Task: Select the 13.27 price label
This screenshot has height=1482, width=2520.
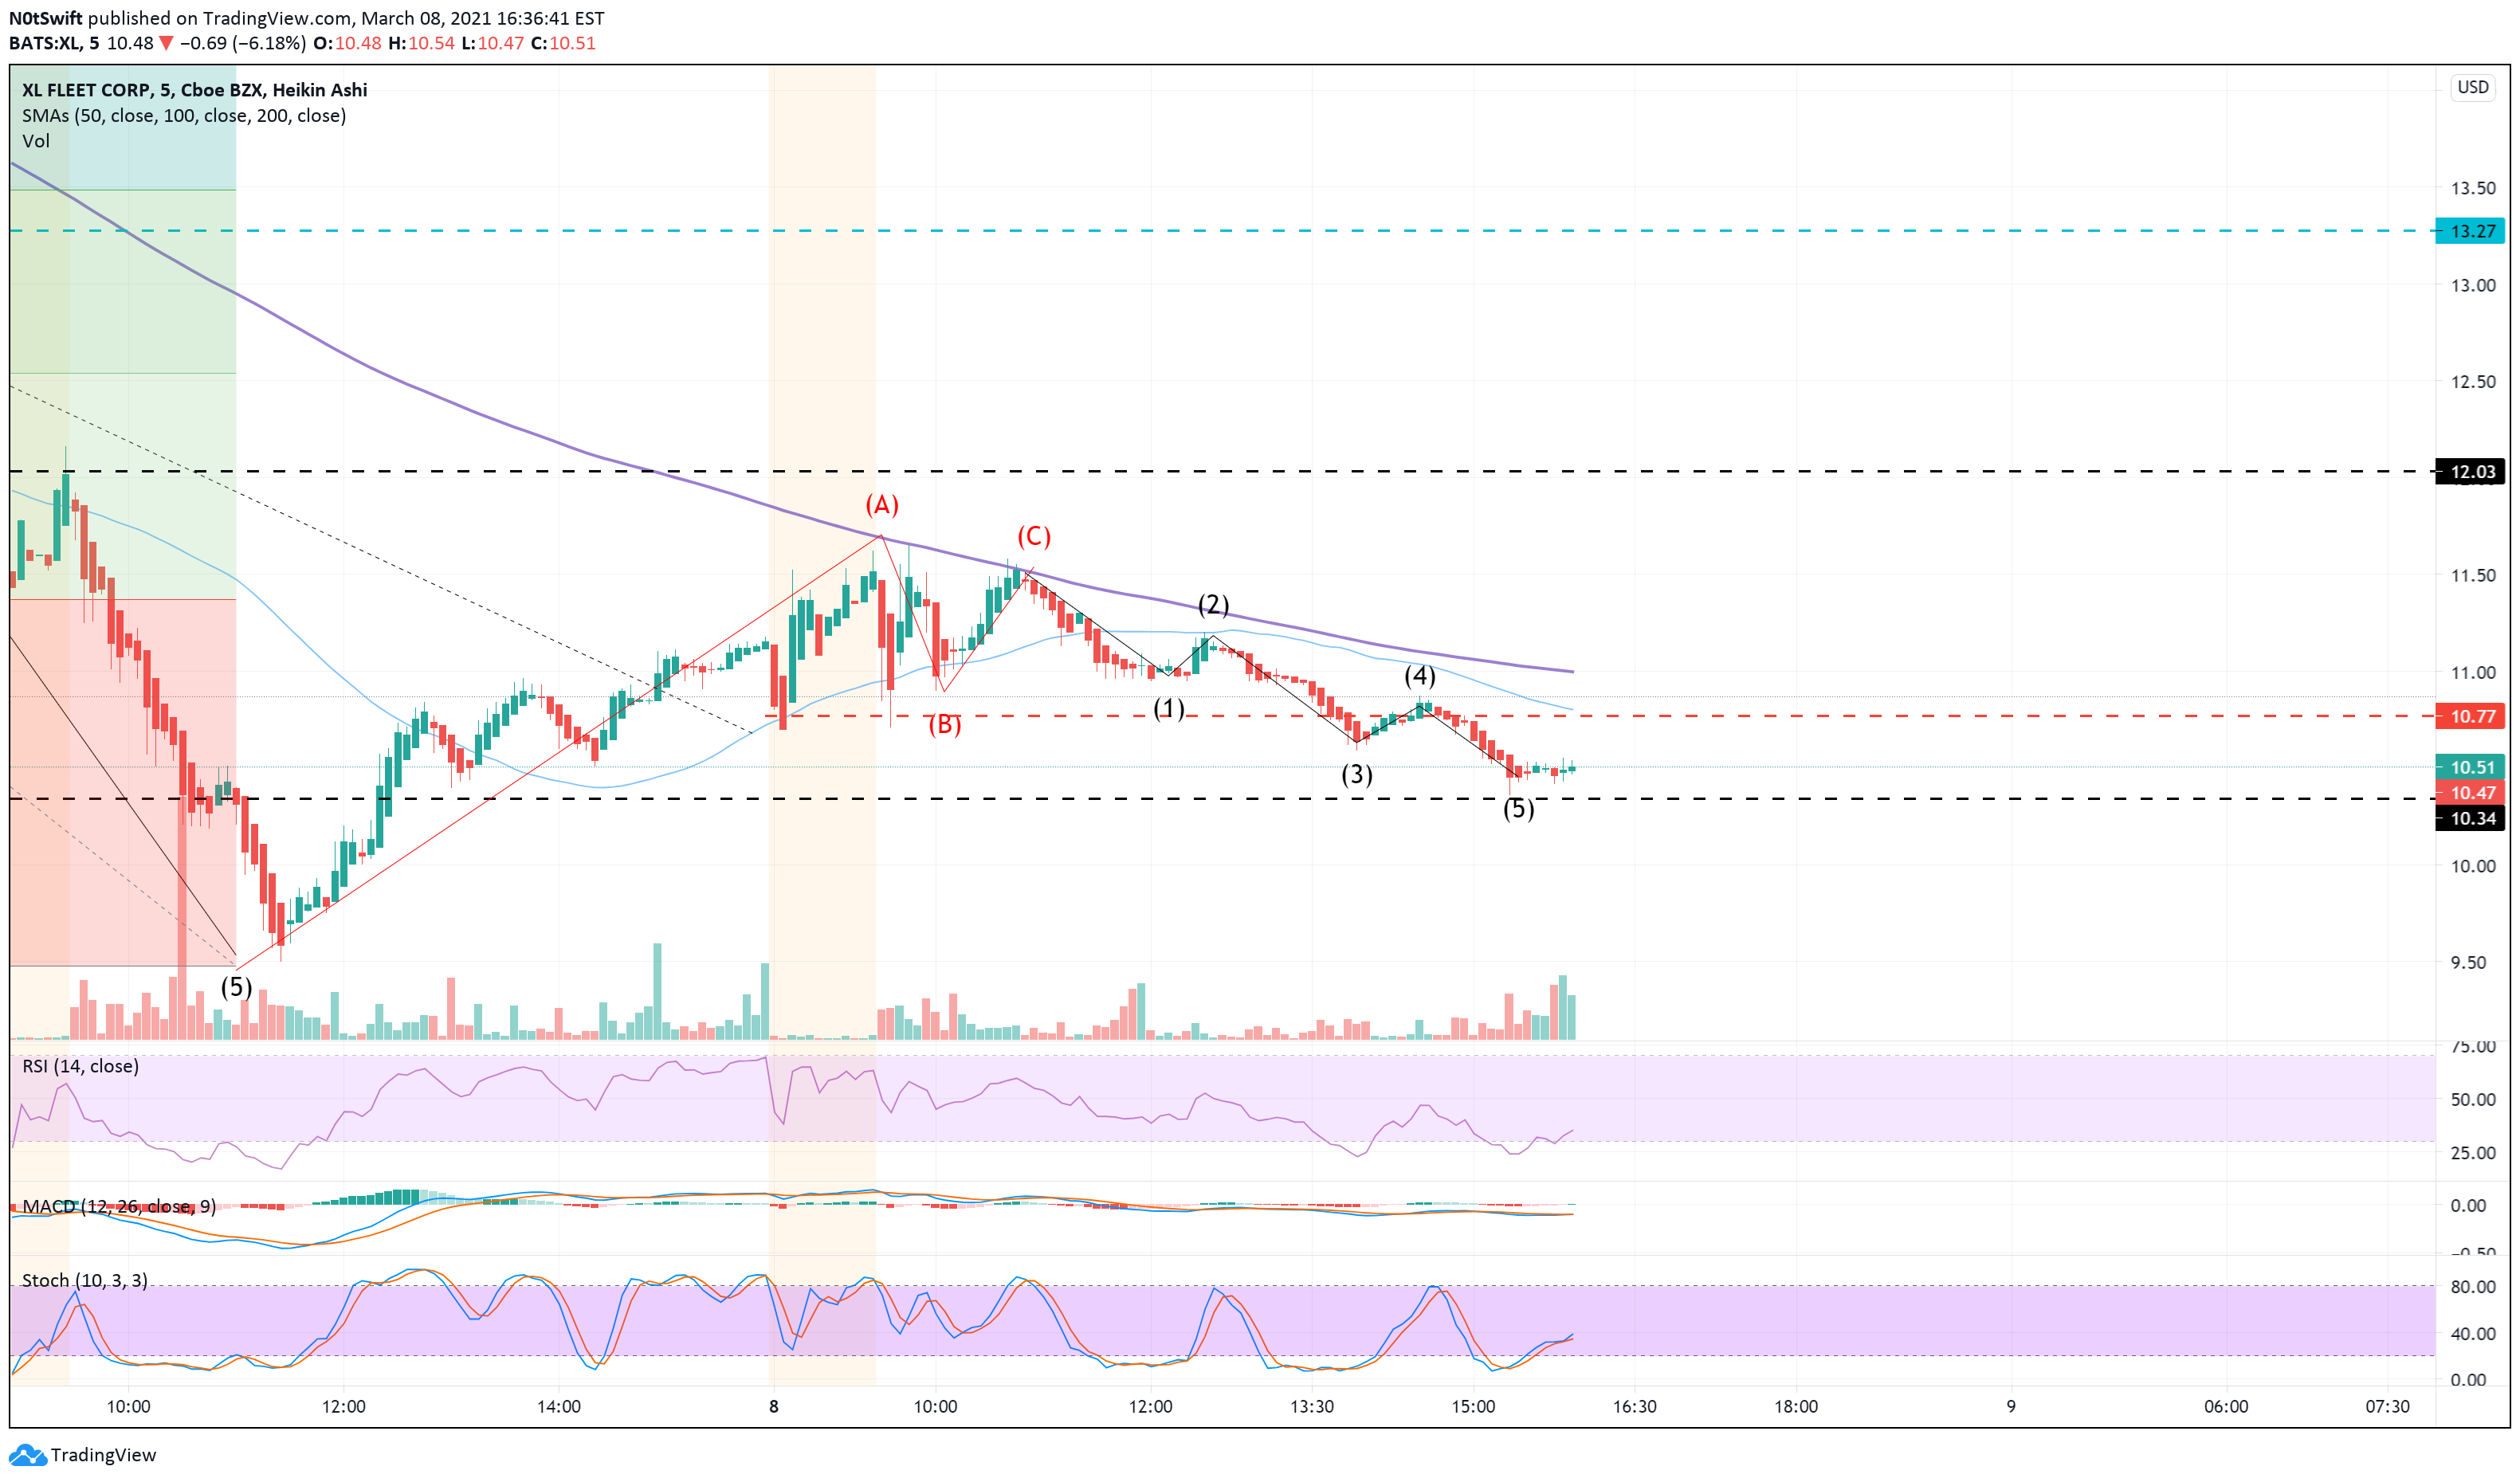Action: (2471, 231)
